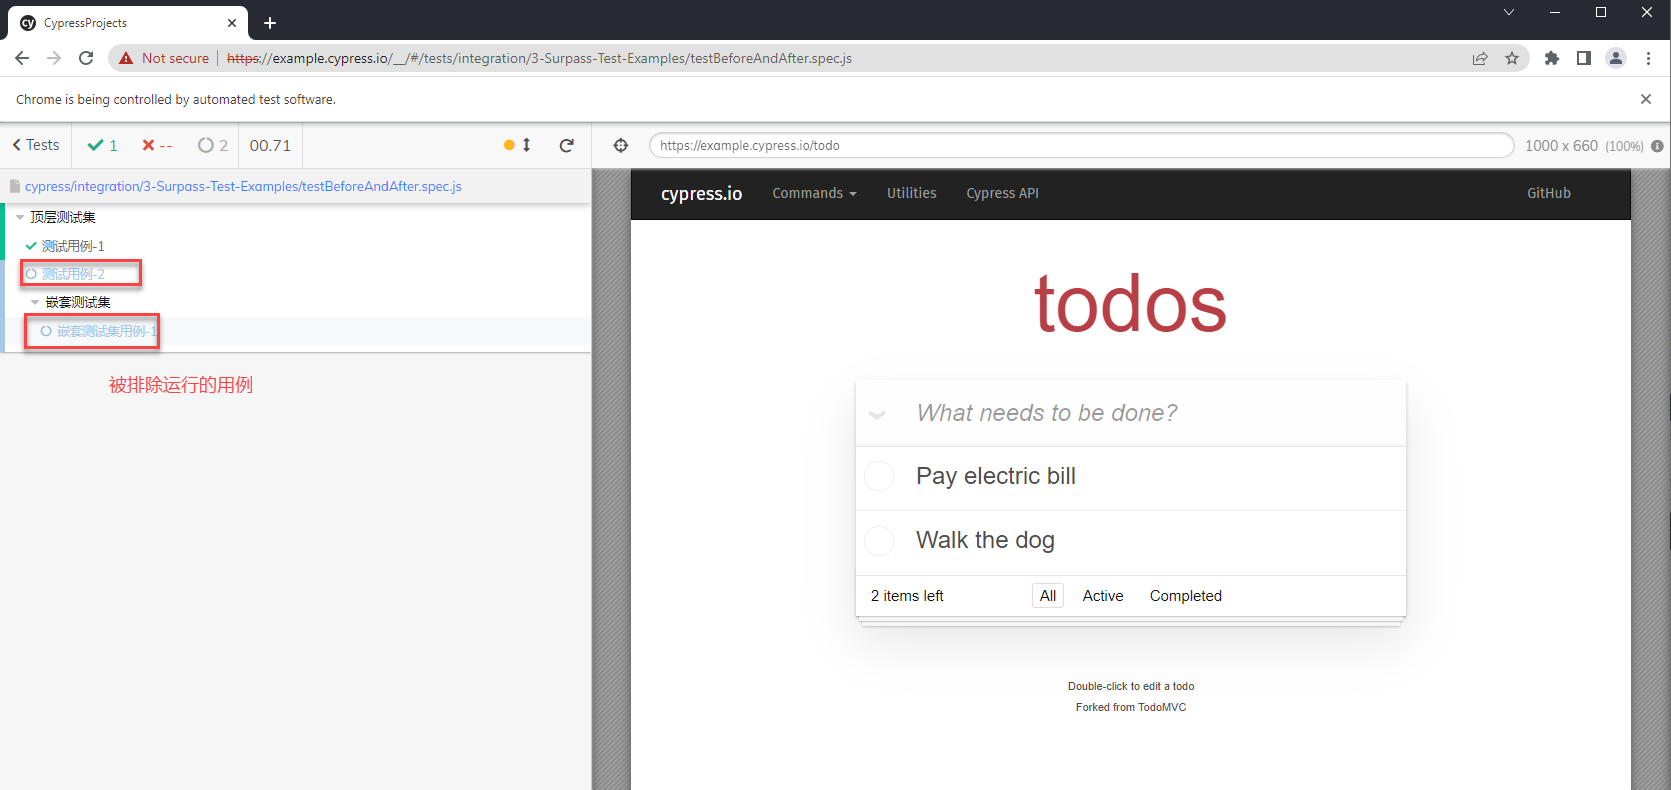Open the selector playground crosshair icon

pyautogui.click(x=621, y=145)
